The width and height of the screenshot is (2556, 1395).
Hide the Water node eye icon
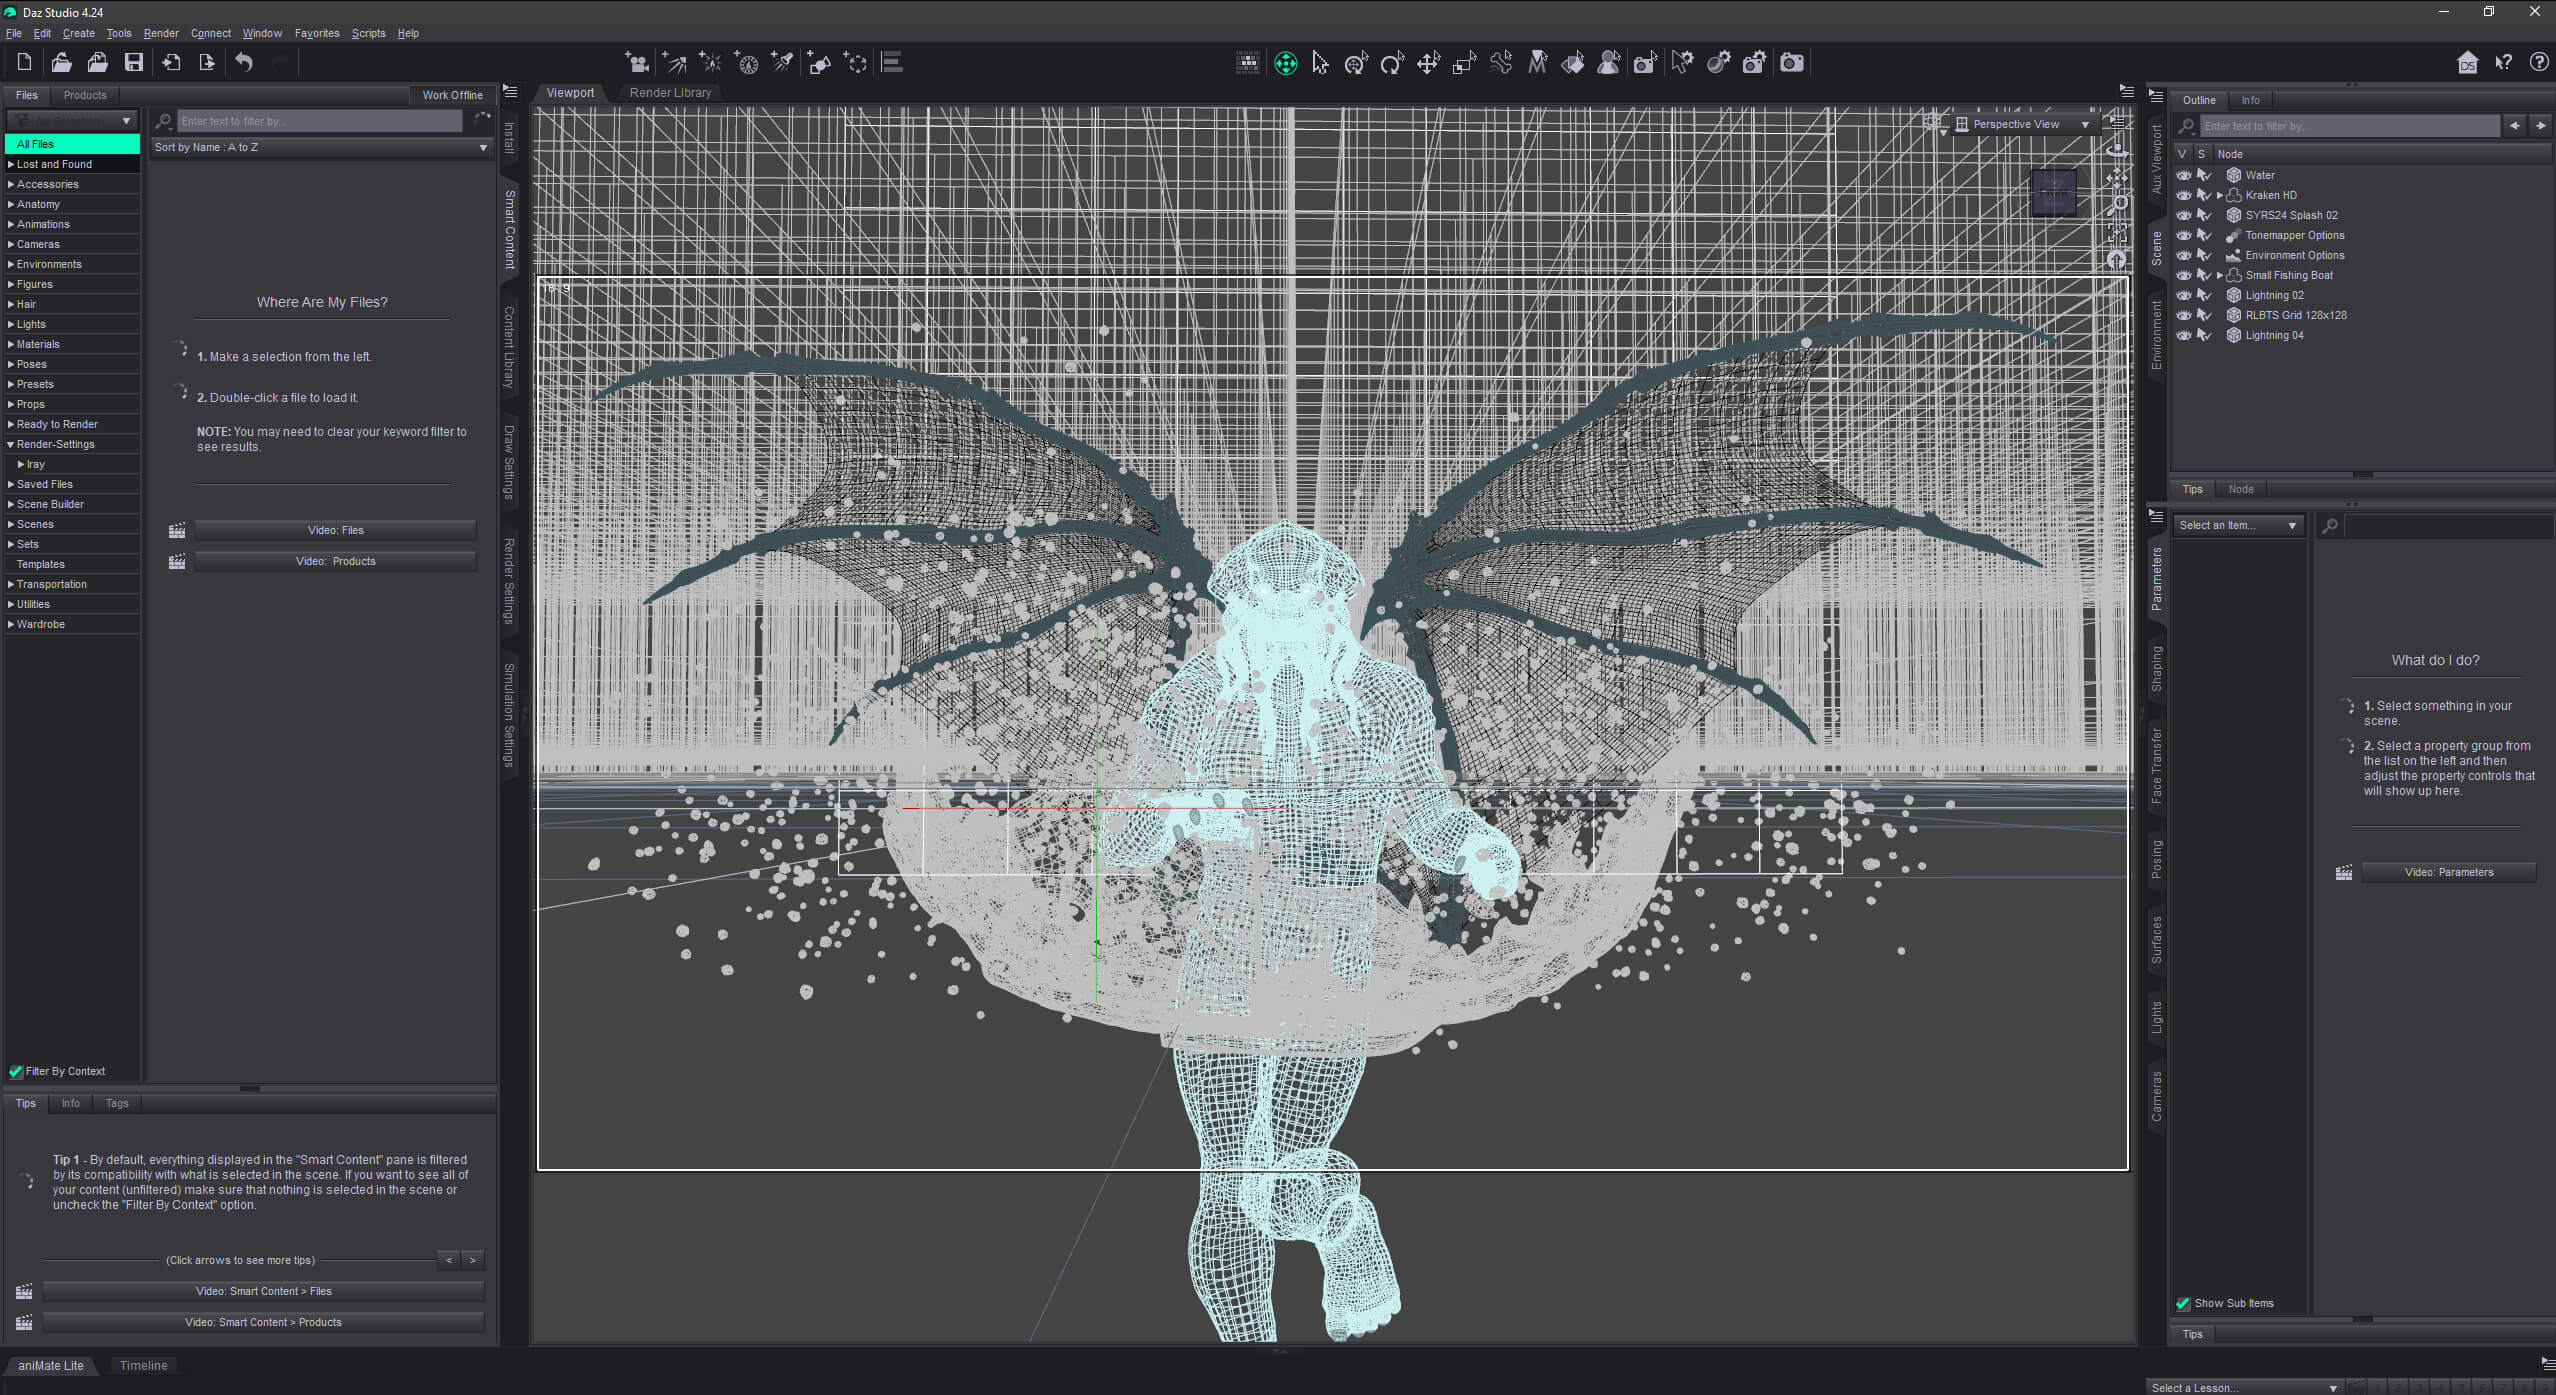point(2183,175)
